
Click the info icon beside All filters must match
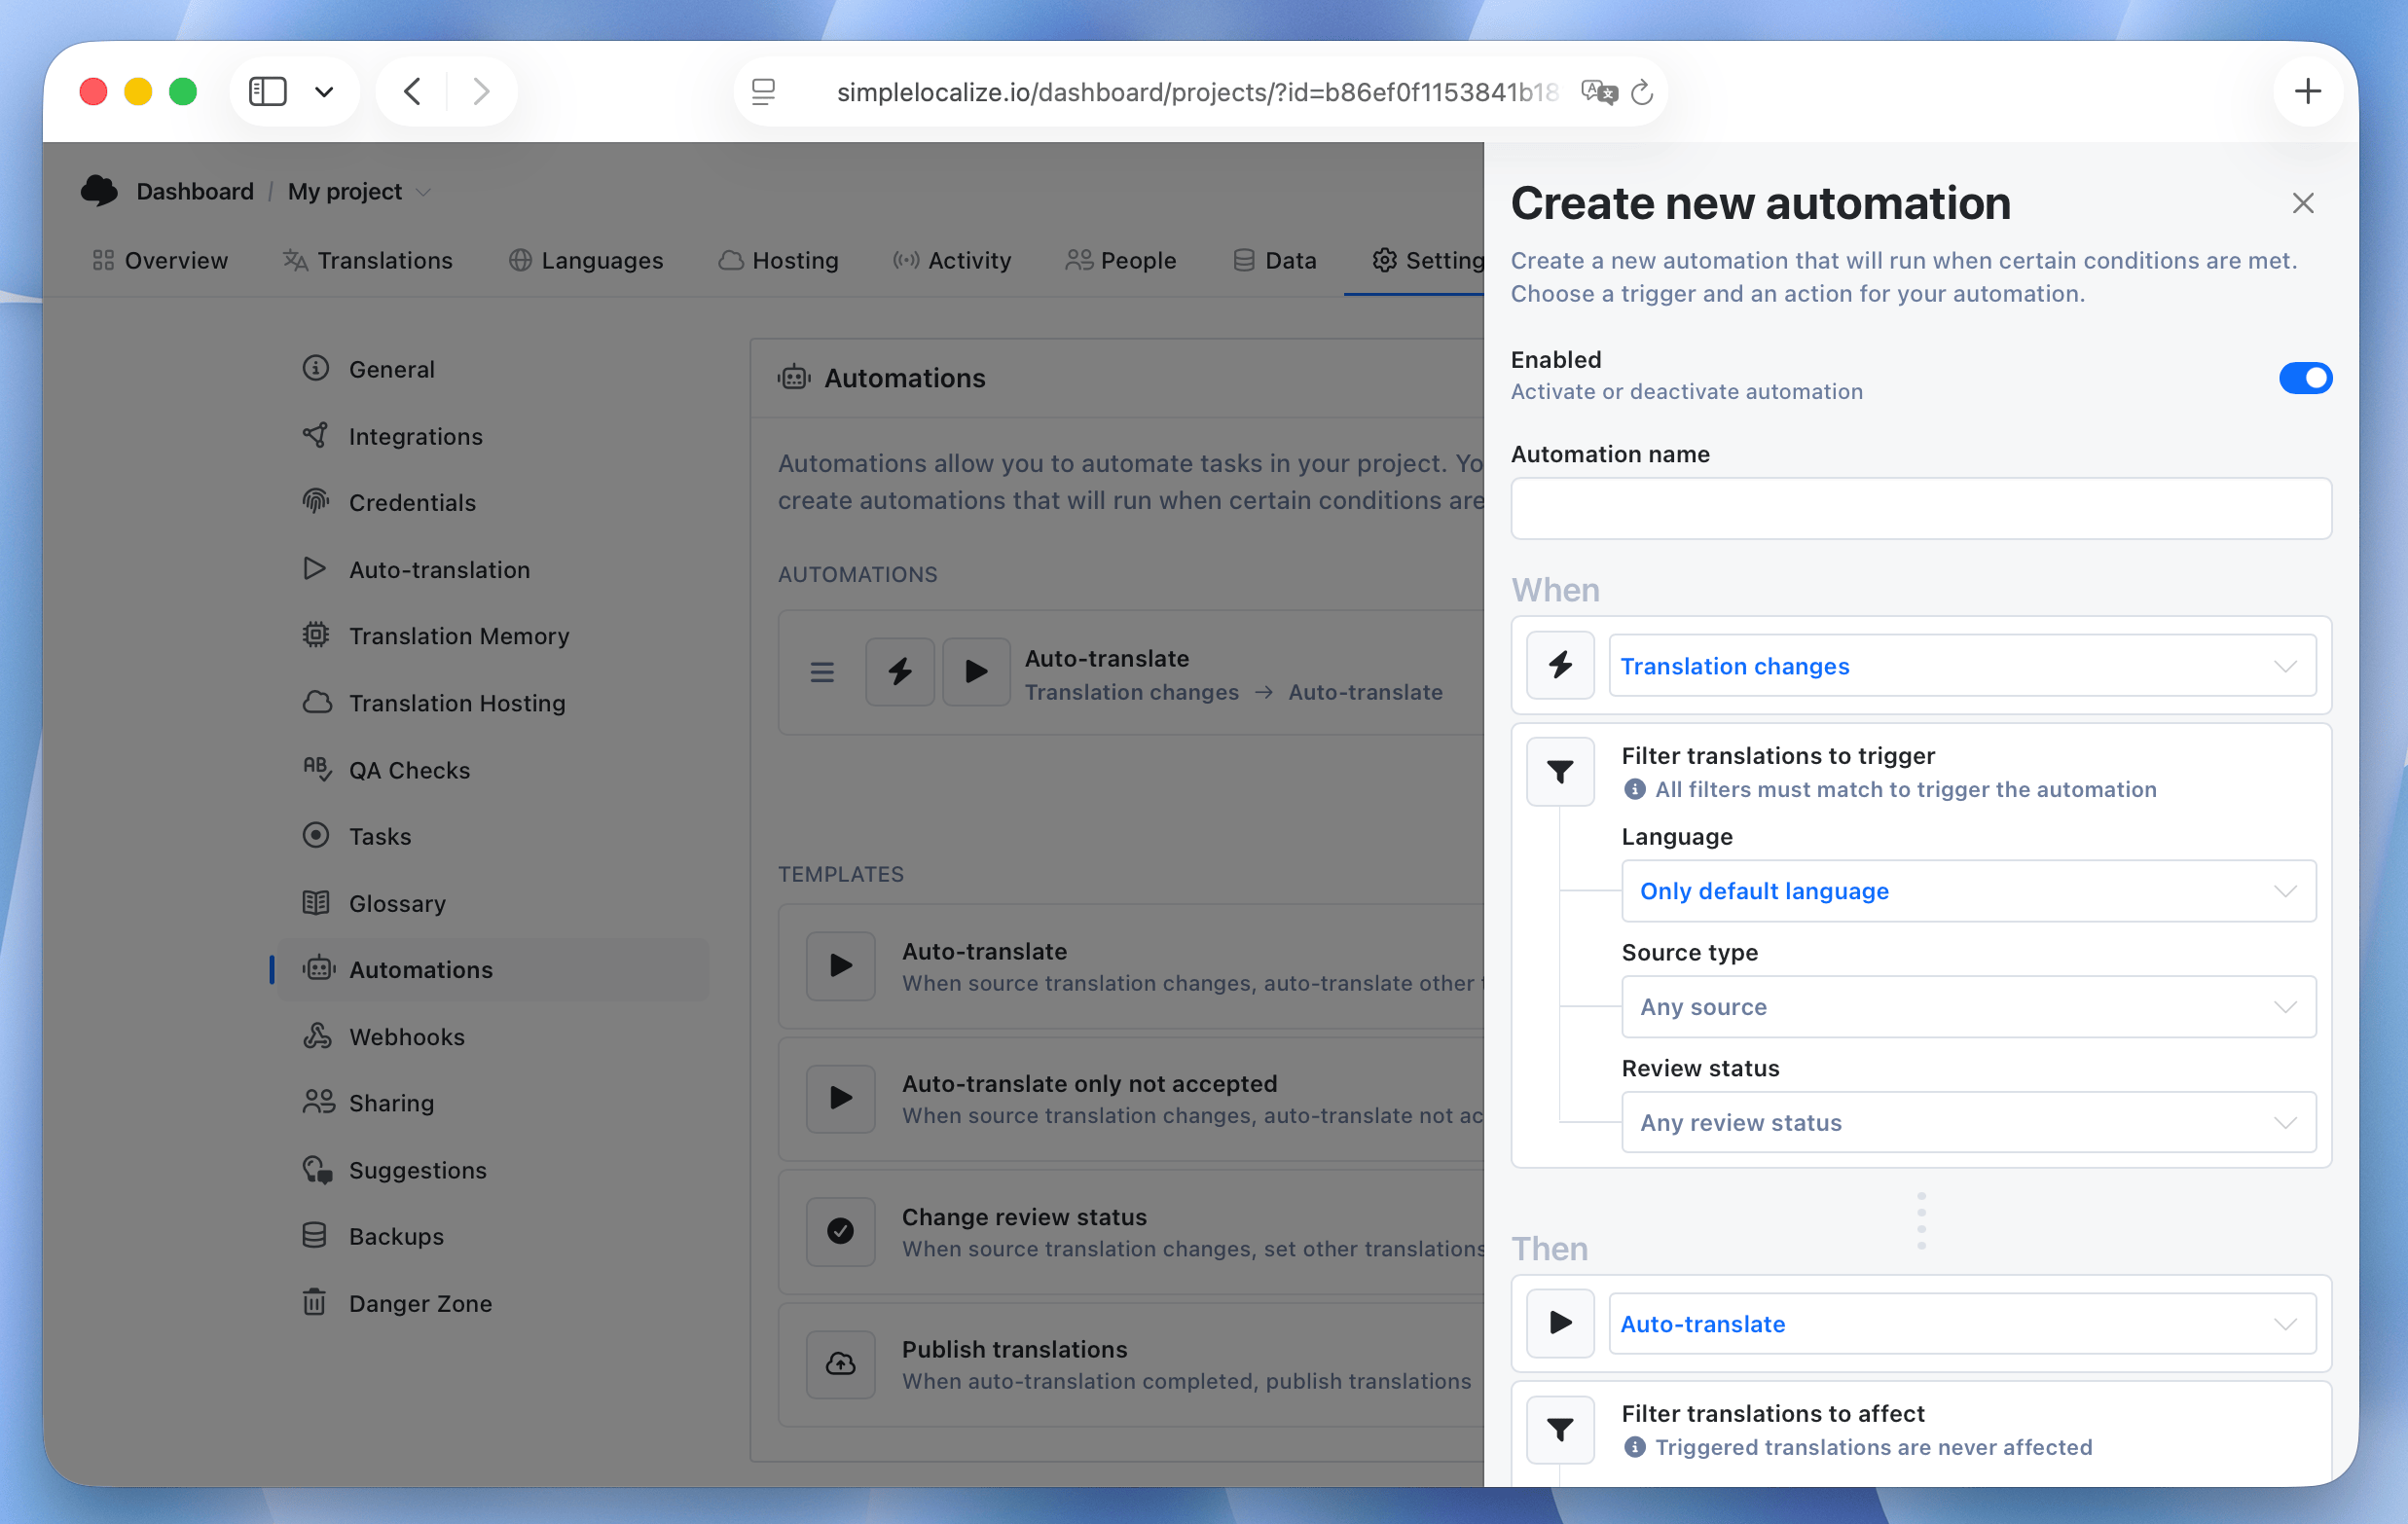pos(1634,789)
